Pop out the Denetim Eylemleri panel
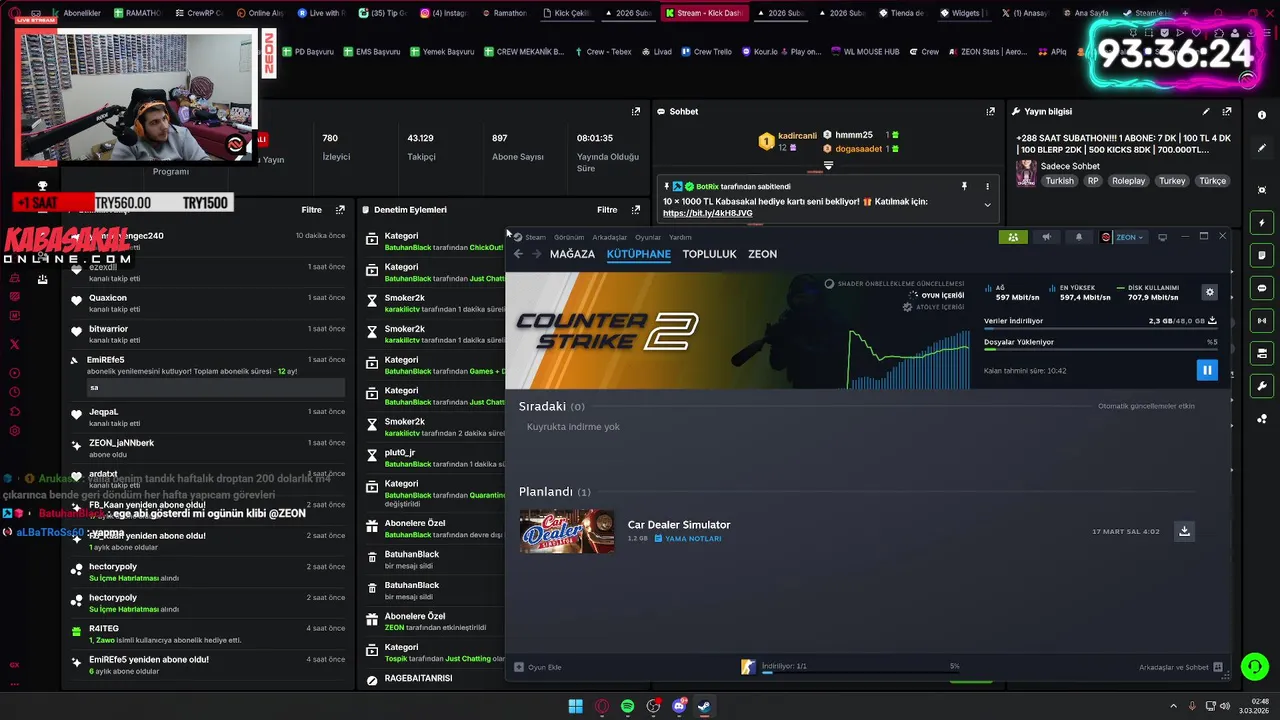This screenshot has width=1280, height=720. (635, 210)
